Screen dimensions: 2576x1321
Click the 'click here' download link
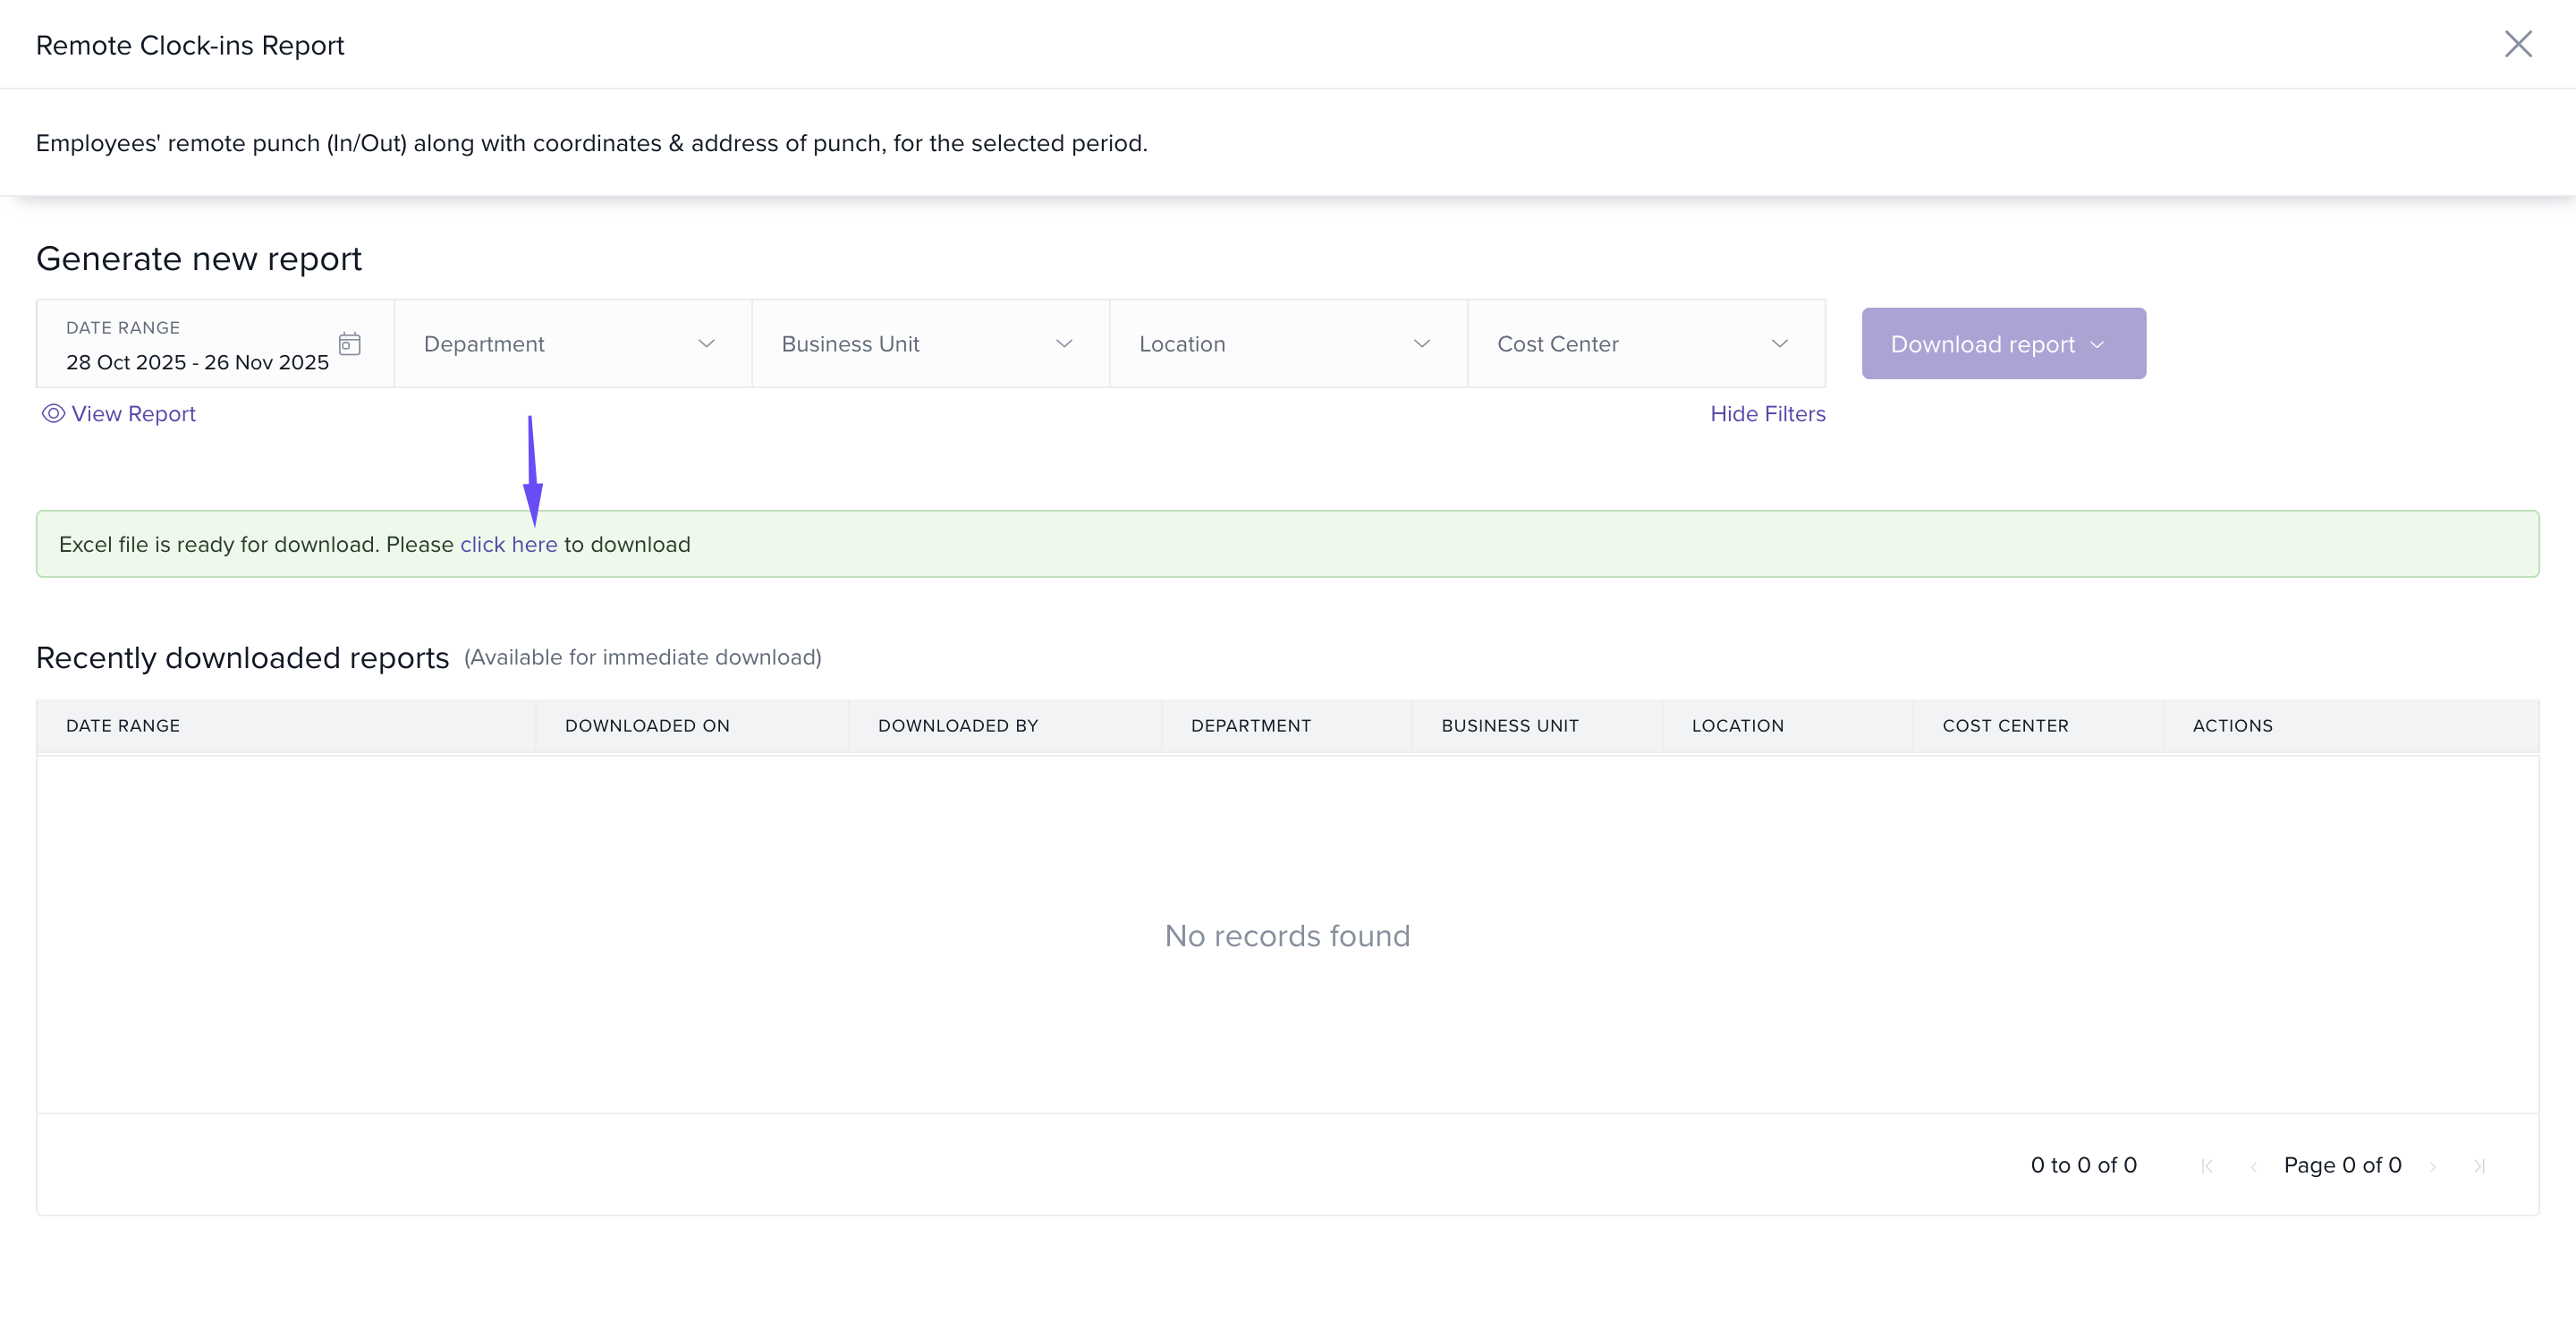click(x=508, y=545)
